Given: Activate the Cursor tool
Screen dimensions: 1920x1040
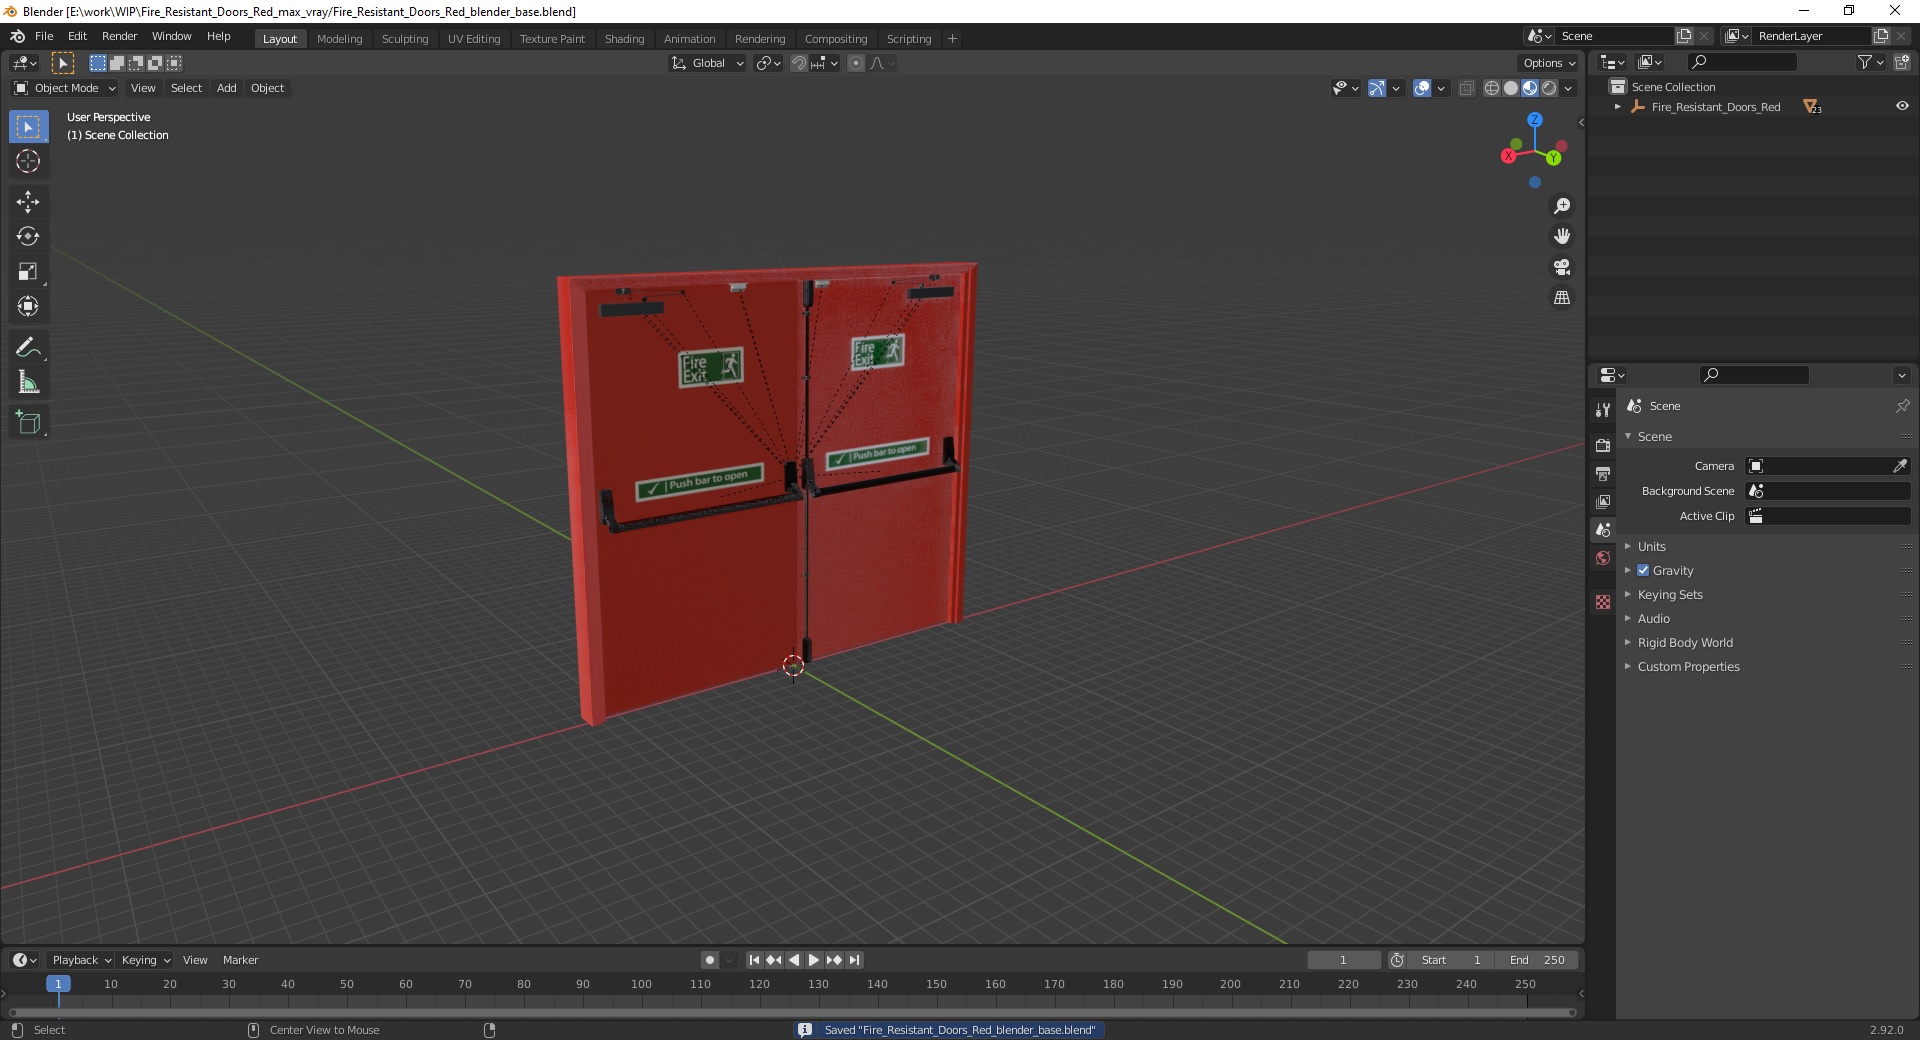Looking at the screenshot, I should coord(28,161).
